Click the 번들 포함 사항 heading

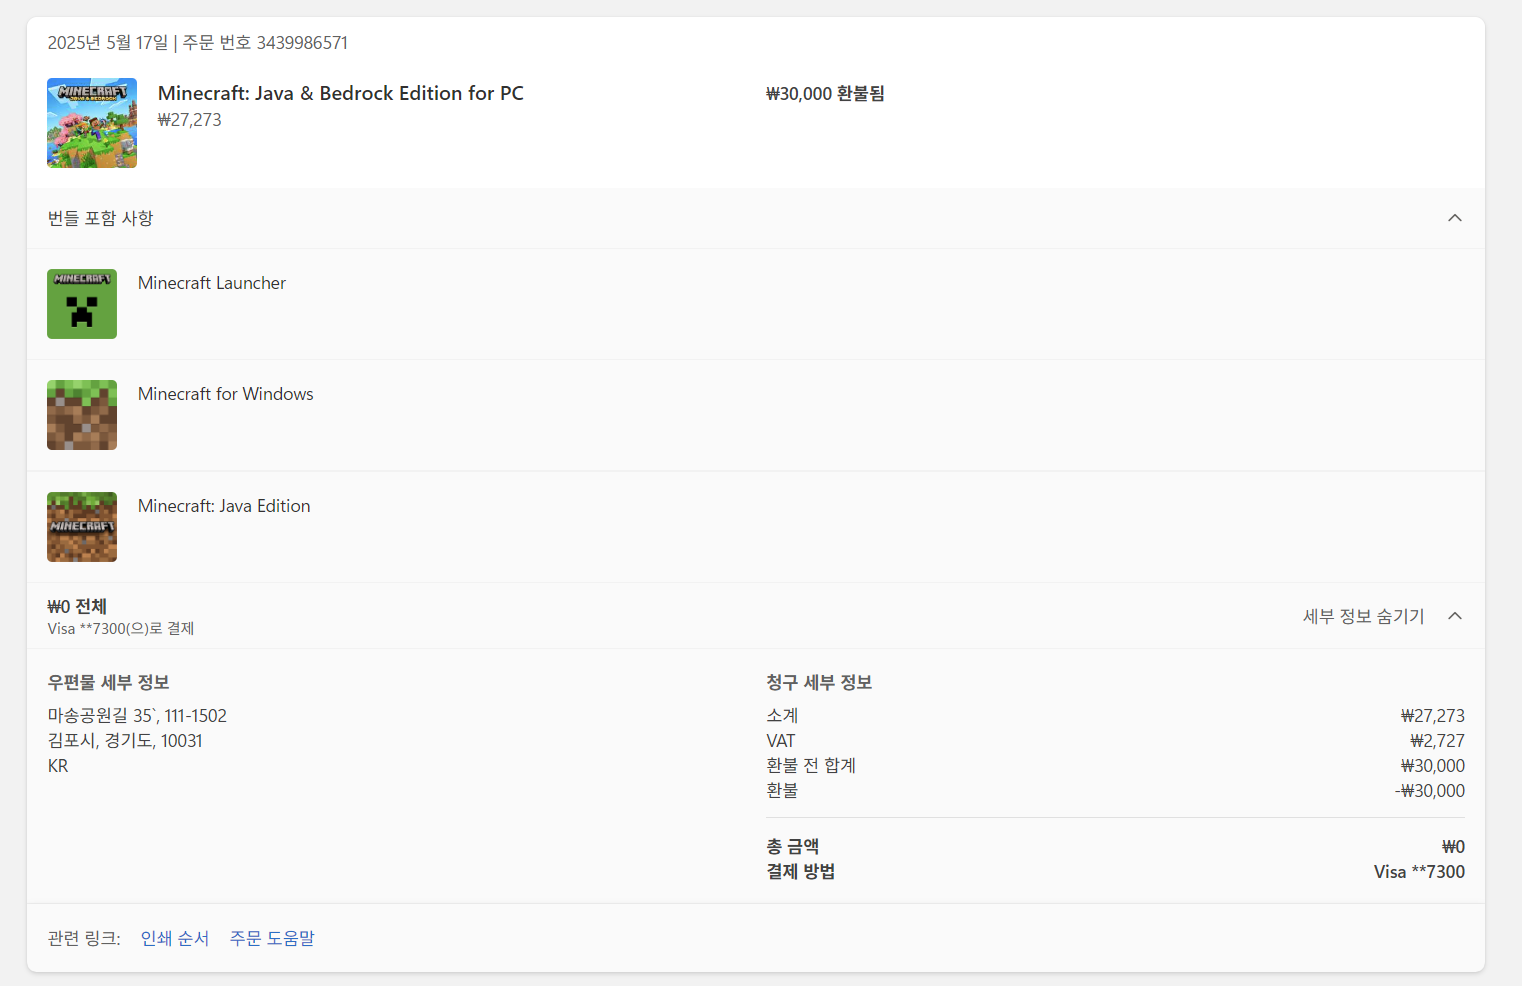coord(101,218)
